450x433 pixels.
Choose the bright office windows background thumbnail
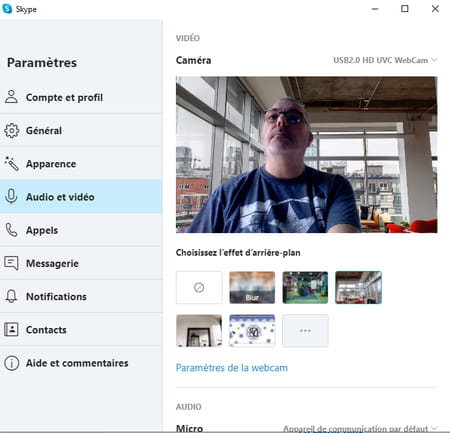[x=358, y=287]
